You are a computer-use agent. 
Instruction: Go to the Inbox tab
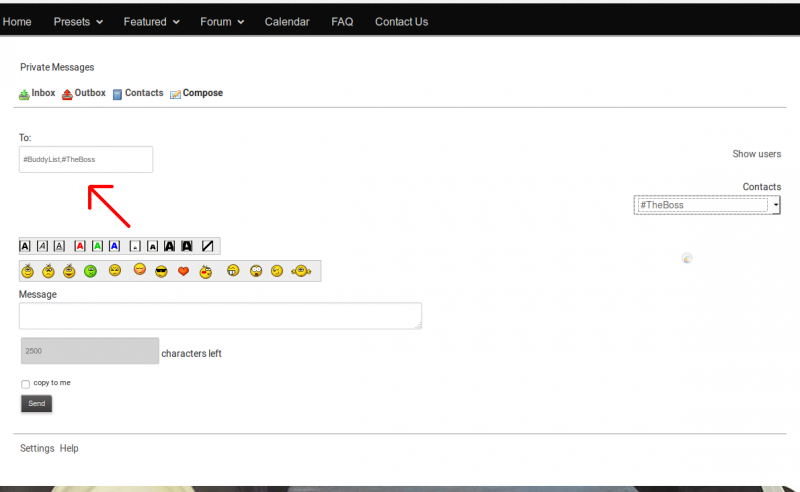click(38, 93)
